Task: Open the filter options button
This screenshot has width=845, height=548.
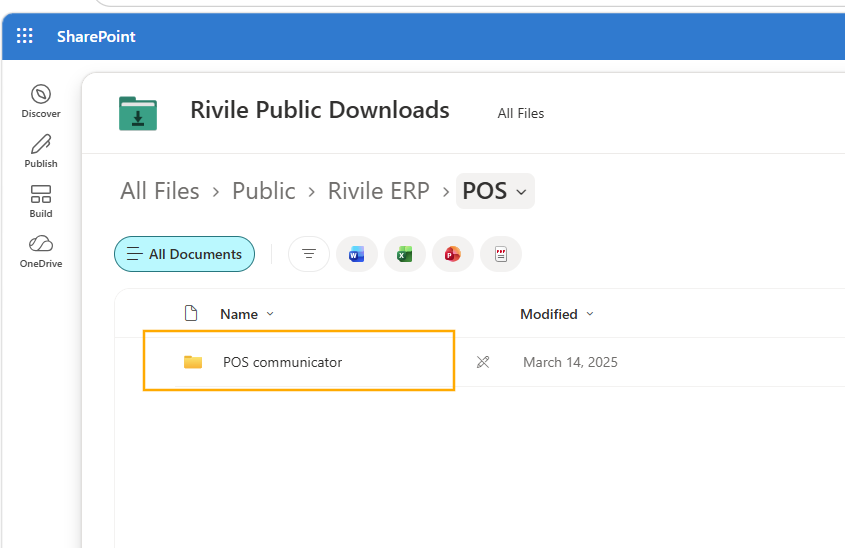Action: 309,254
